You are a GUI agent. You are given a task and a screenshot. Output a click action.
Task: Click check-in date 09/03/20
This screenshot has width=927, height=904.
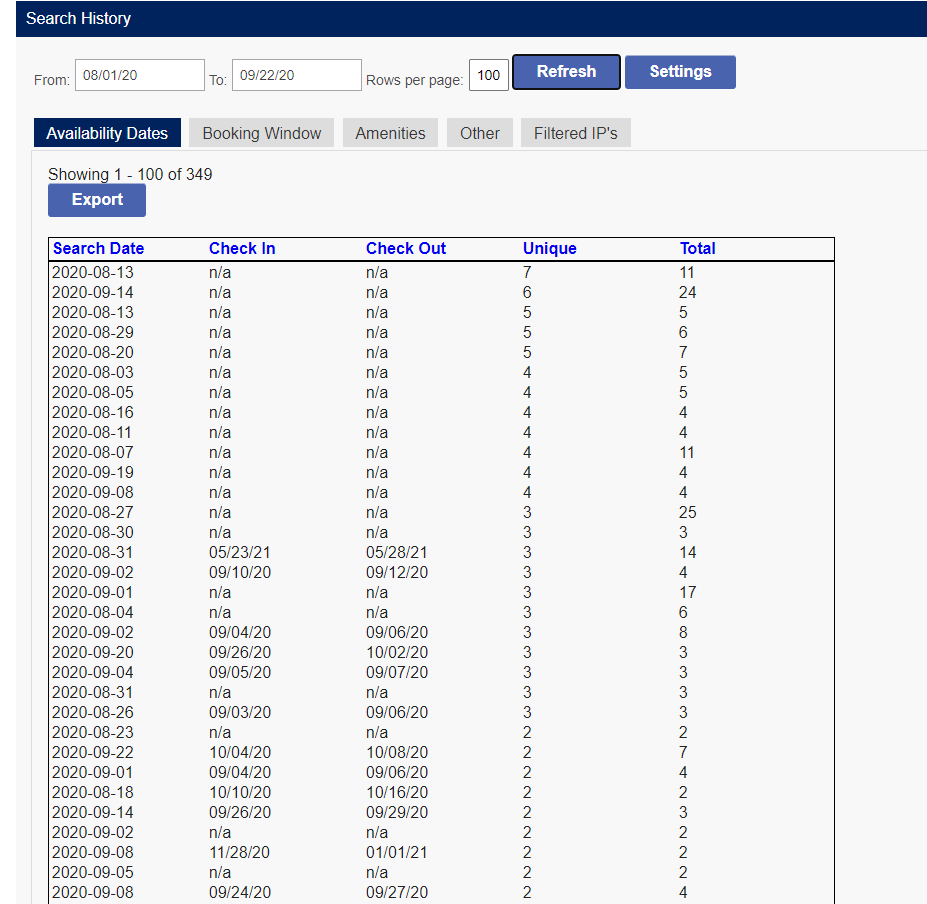[240, 712]
